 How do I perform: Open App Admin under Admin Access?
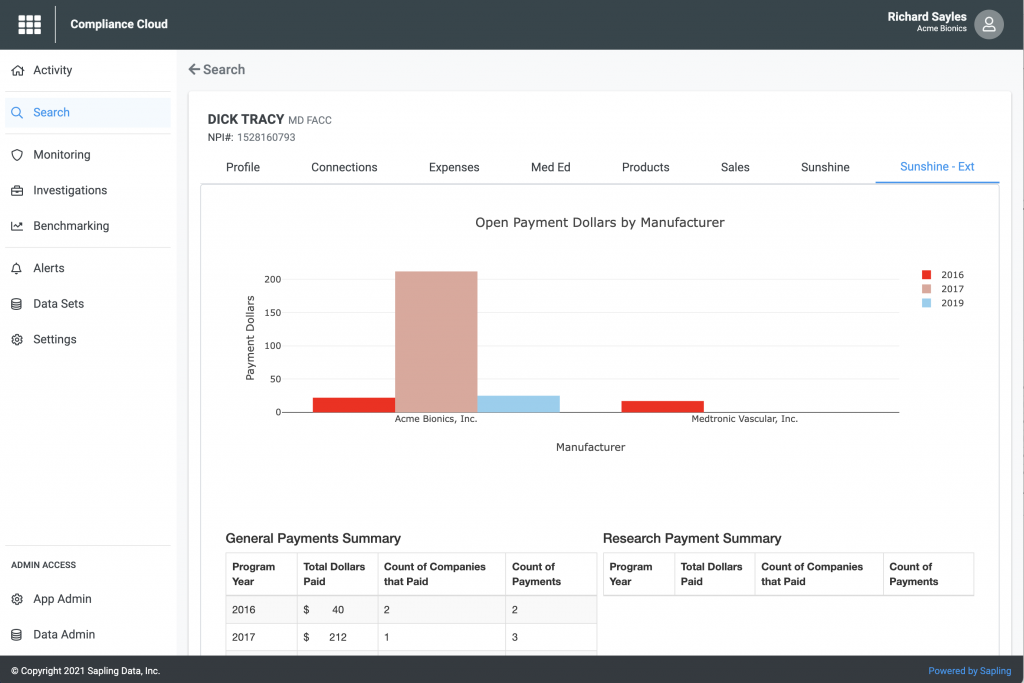tap(60, 598)
